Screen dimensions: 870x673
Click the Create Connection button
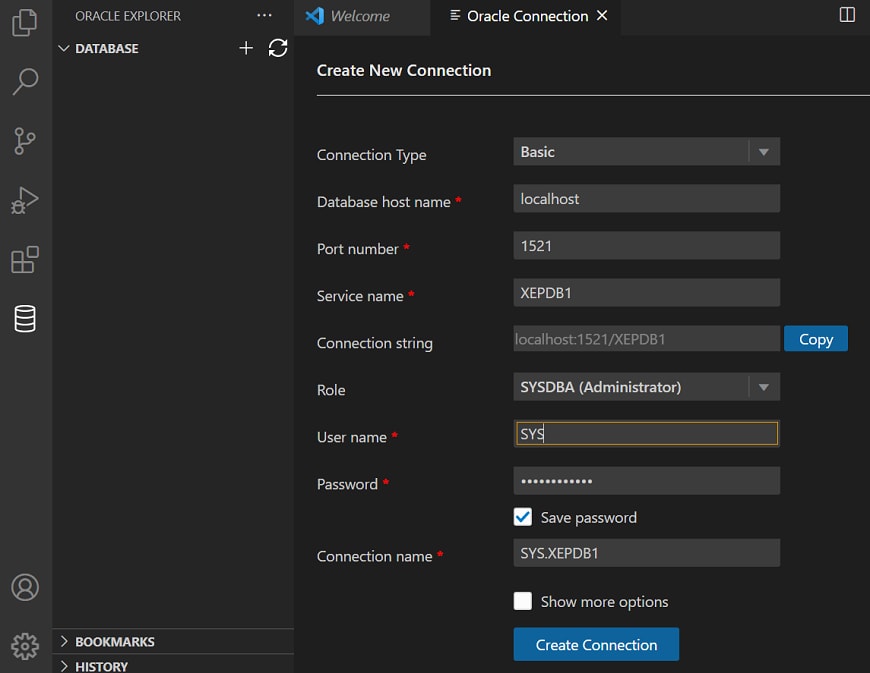point(596,645)
